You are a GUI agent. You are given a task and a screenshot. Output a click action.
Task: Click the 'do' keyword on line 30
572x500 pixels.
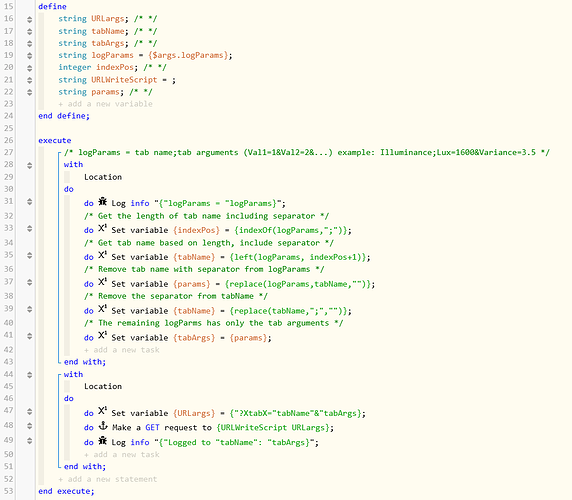pos(69,189)
